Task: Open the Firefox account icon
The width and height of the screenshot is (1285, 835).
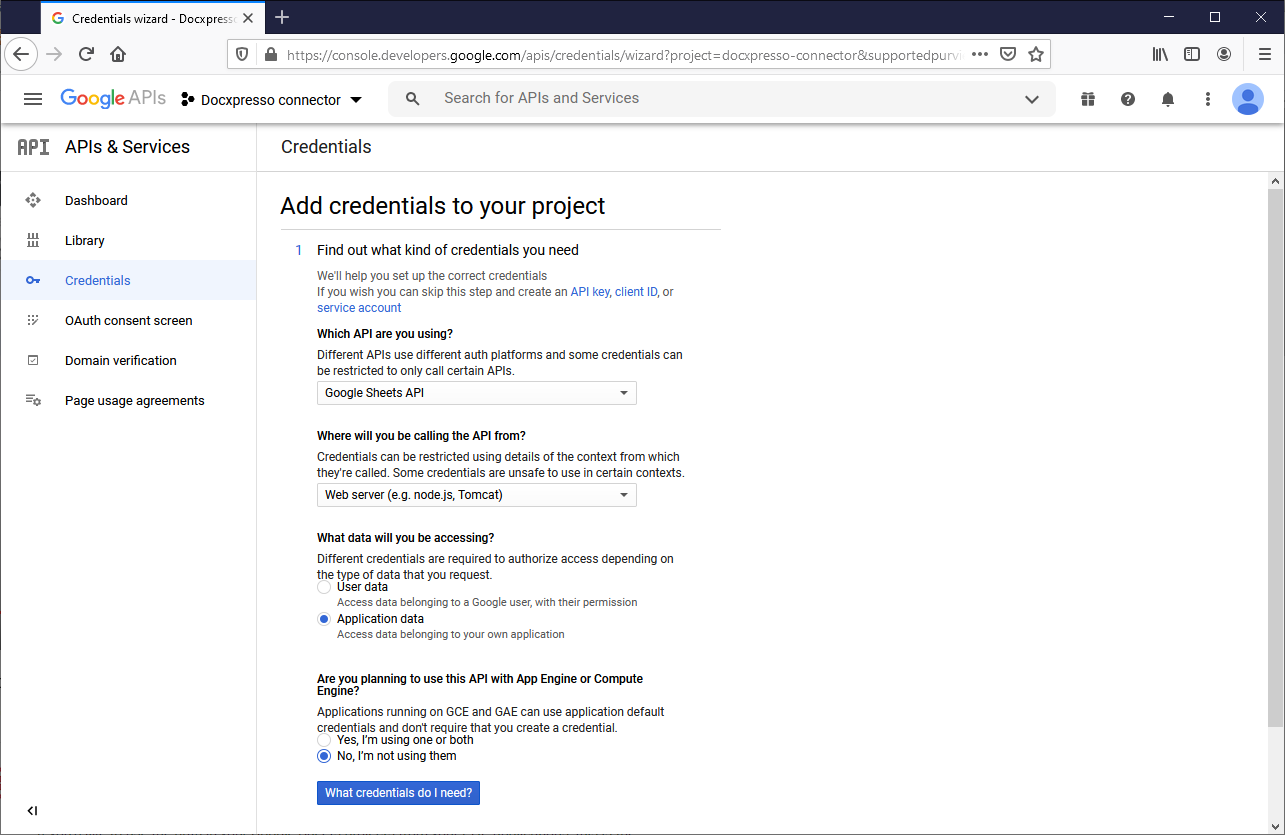Action: tap(1224, 54)
